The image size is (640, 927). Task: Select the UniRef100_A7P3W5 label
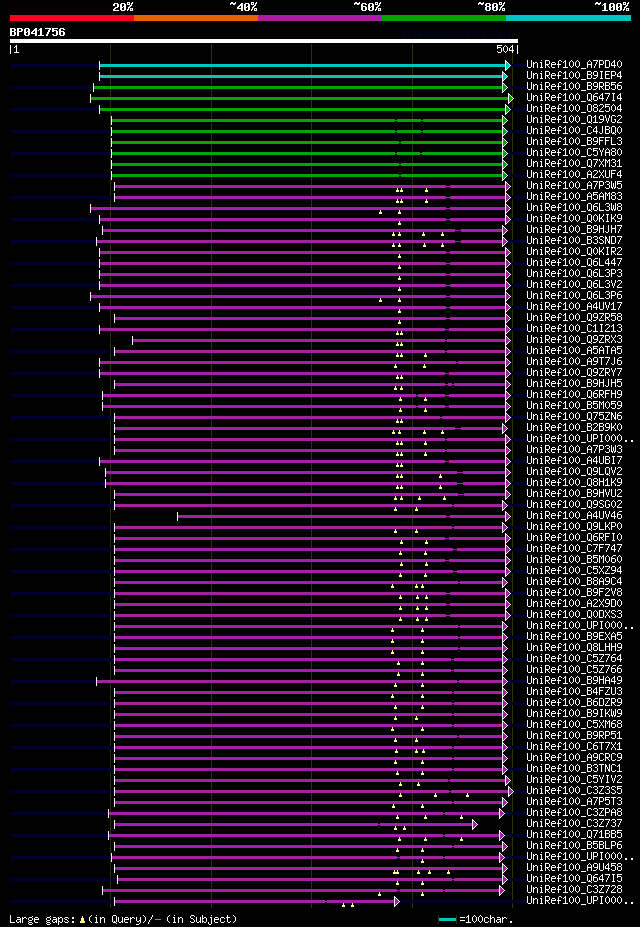coord(574,186)
